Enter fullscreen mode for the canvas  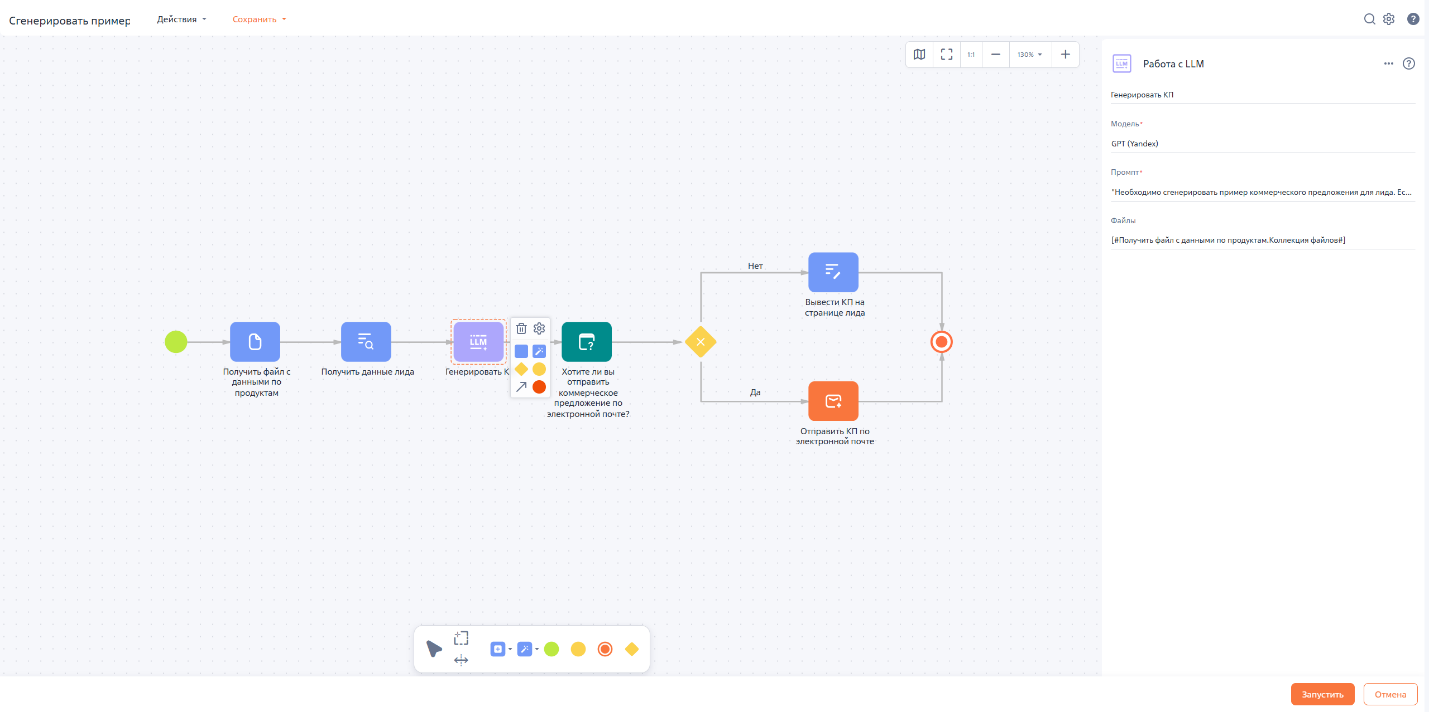point(946,54)
